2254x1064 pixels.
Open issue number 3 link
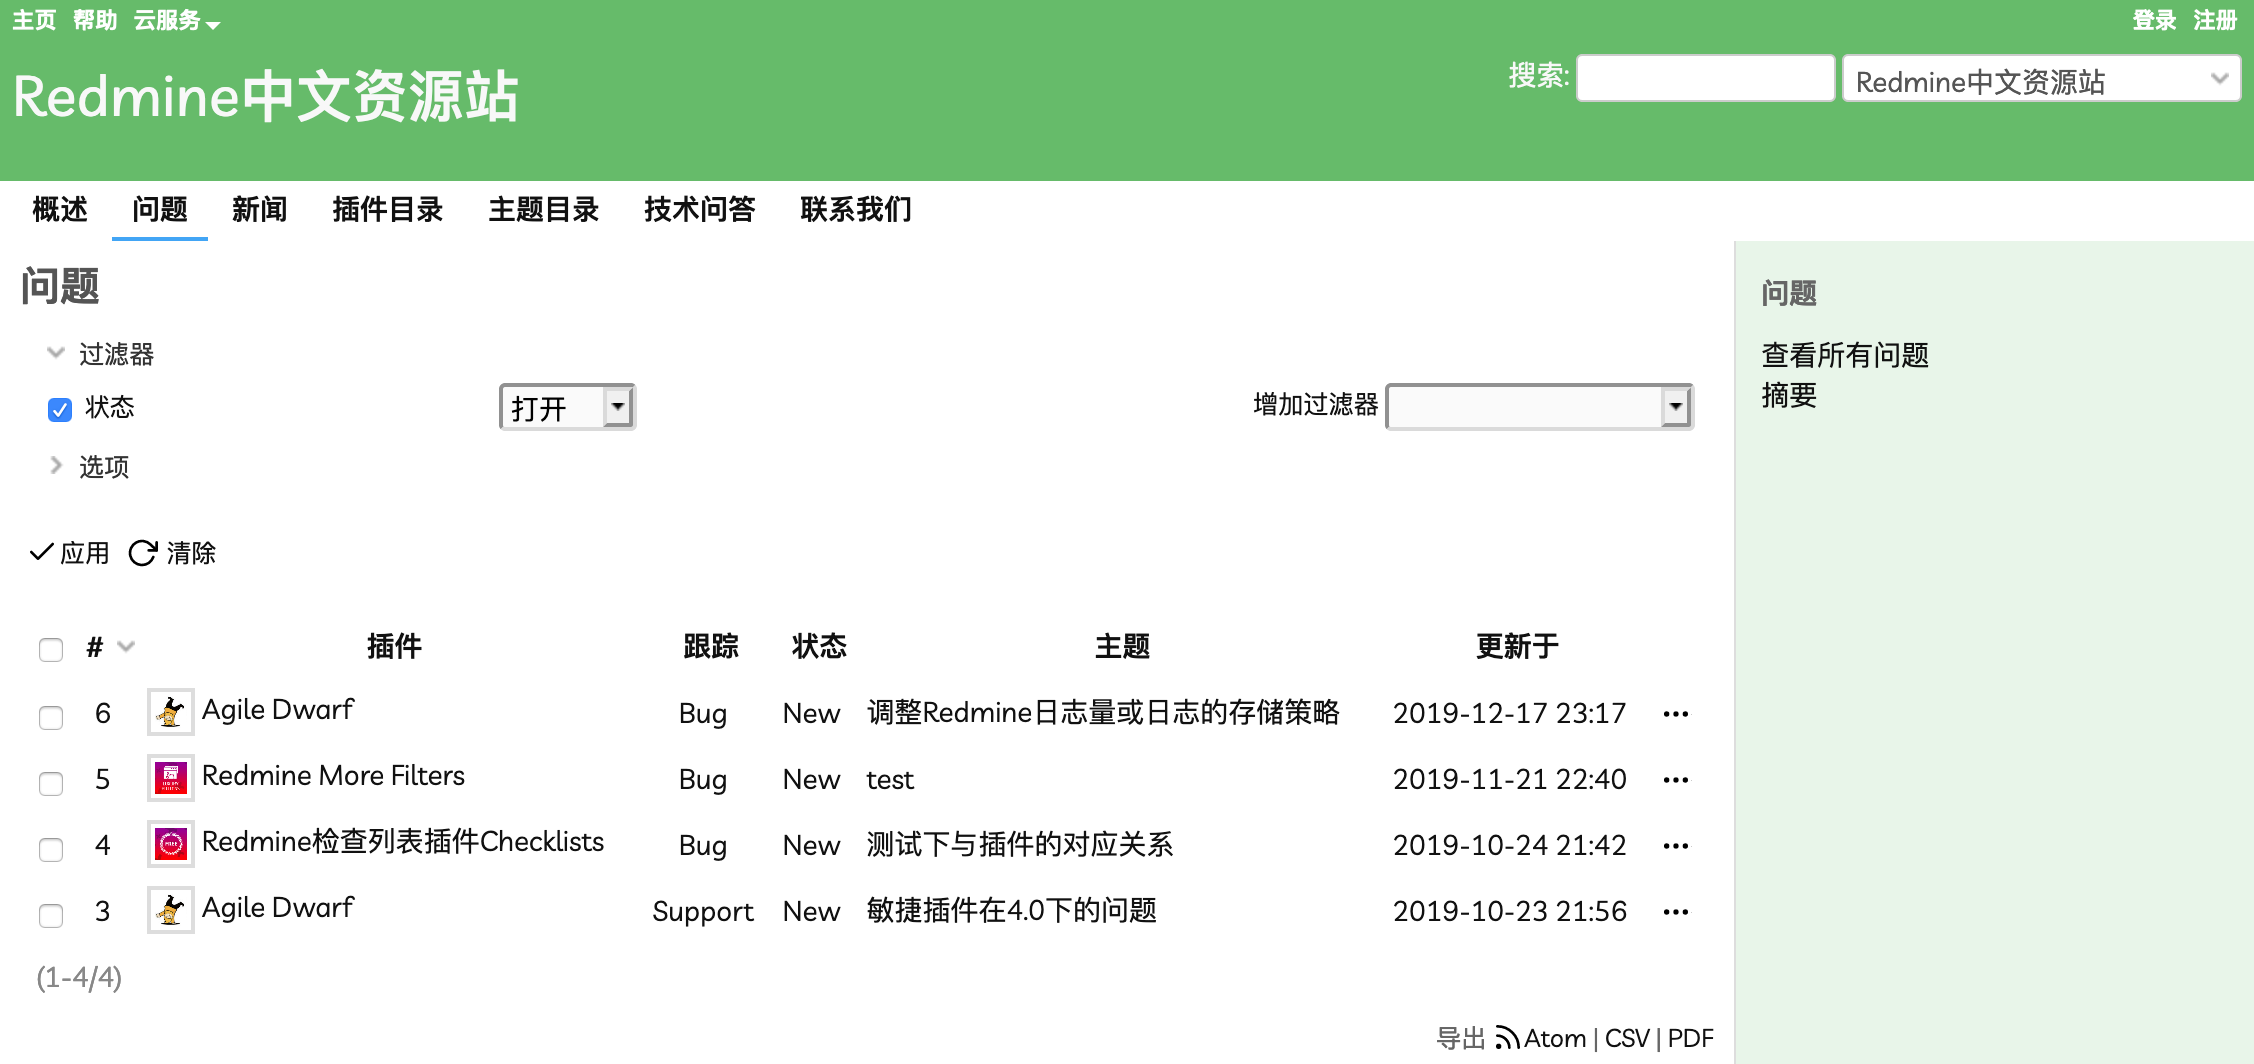(x=103, y=912)
